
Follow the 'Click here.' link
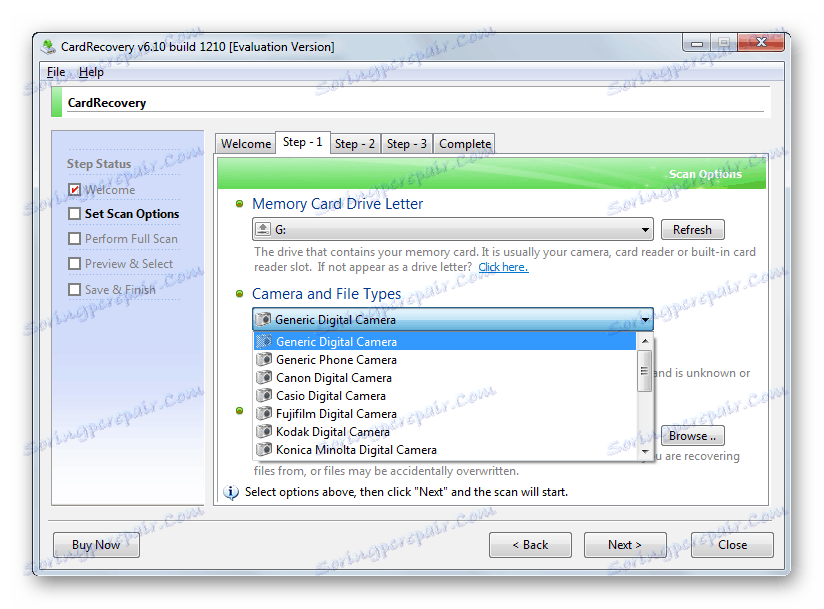pos(503,267)
